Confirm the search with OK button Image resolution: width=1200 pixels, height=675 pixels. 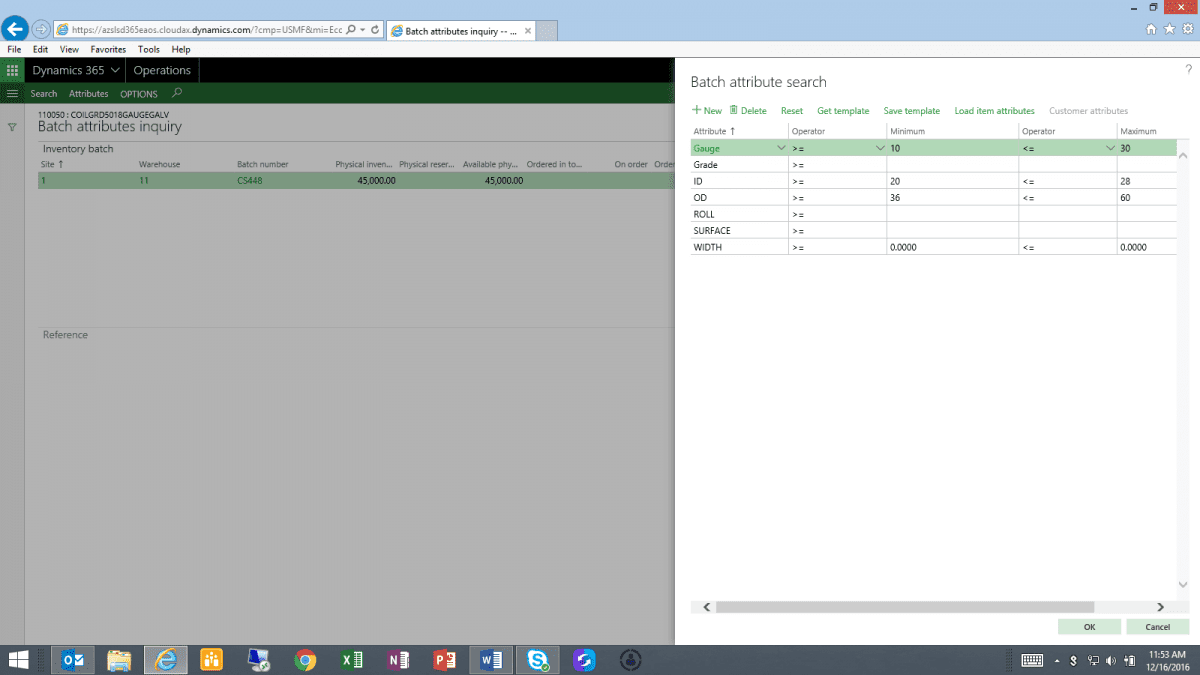(1089, 627)
